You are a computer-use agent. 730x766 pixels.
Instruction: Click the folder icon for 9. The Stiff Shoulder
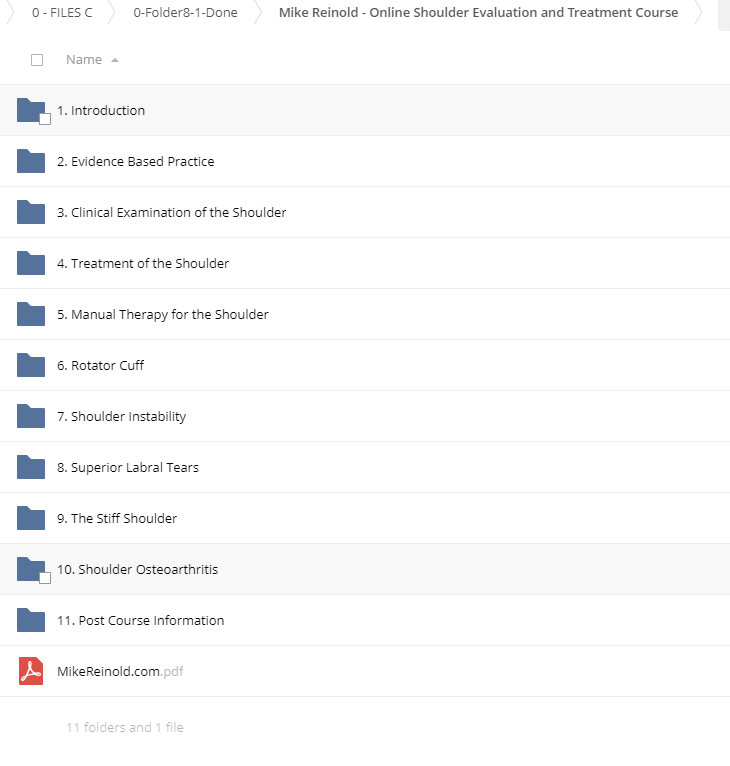[x=31, y=518]
